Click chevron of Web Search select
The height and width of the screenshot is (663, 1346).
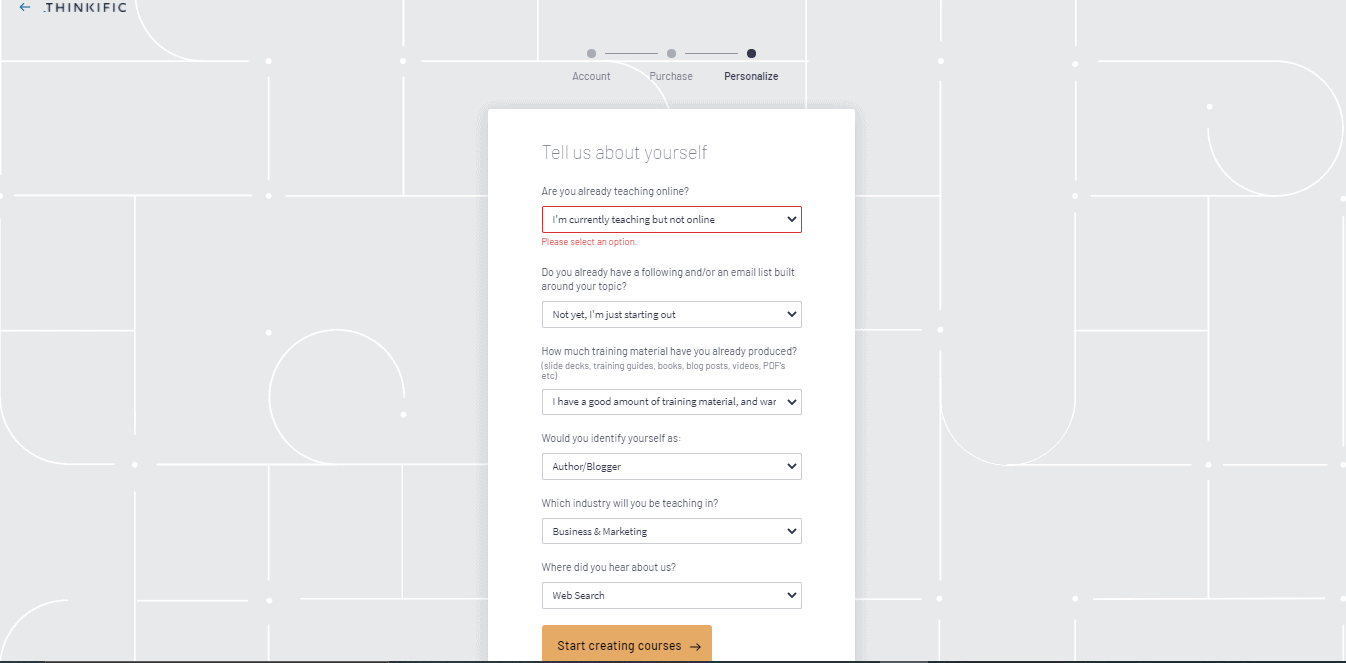pyautogui.click(x=792, y=595)
